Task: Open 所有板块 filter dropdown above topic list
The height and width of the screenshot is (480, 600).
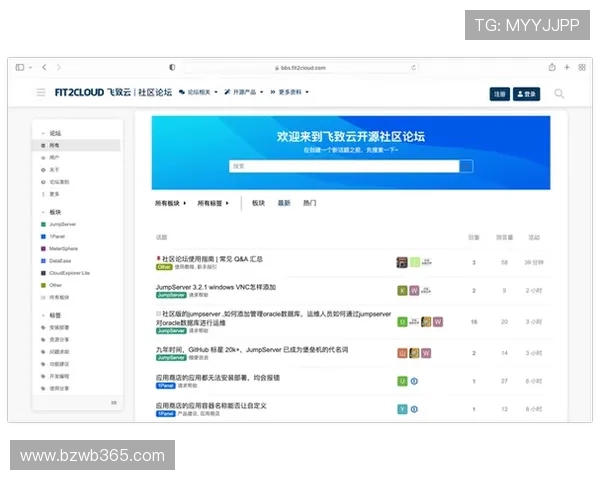Action: [170, 203]
